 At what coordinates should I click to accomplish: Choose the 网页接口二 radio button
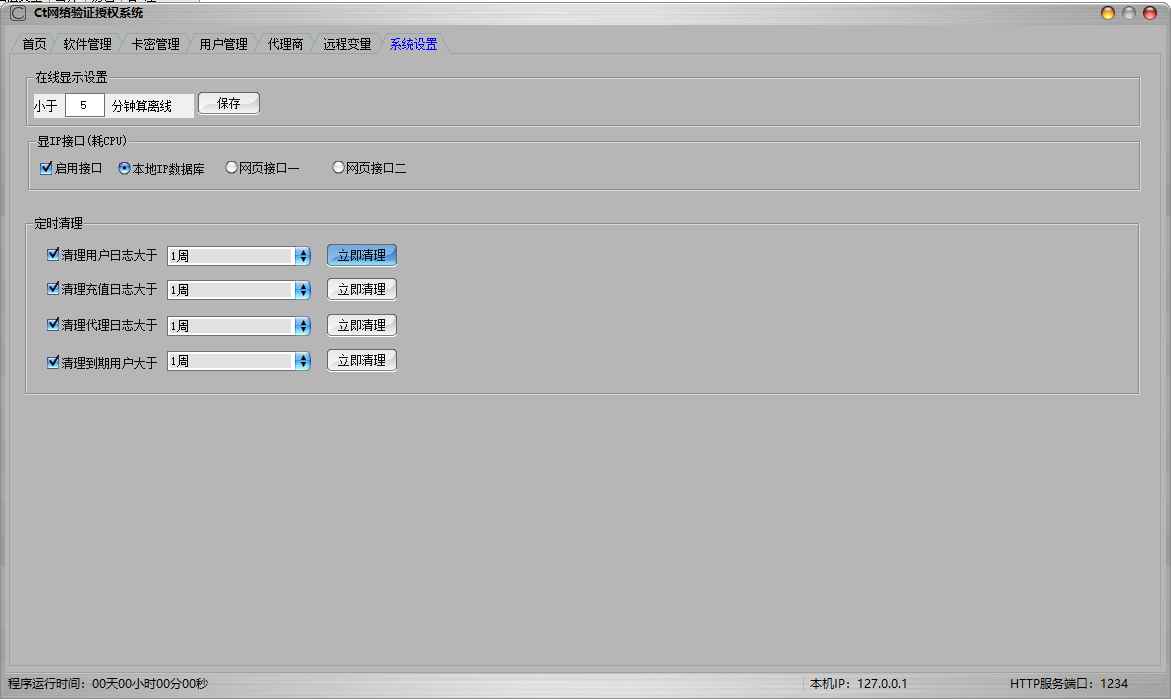click(338, 168)
